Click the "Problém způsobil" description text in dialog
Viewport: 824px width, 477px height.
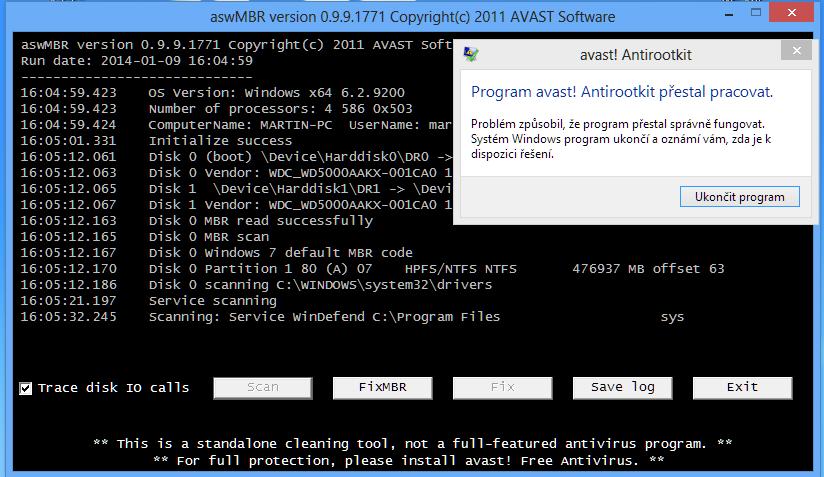point(621,139)
